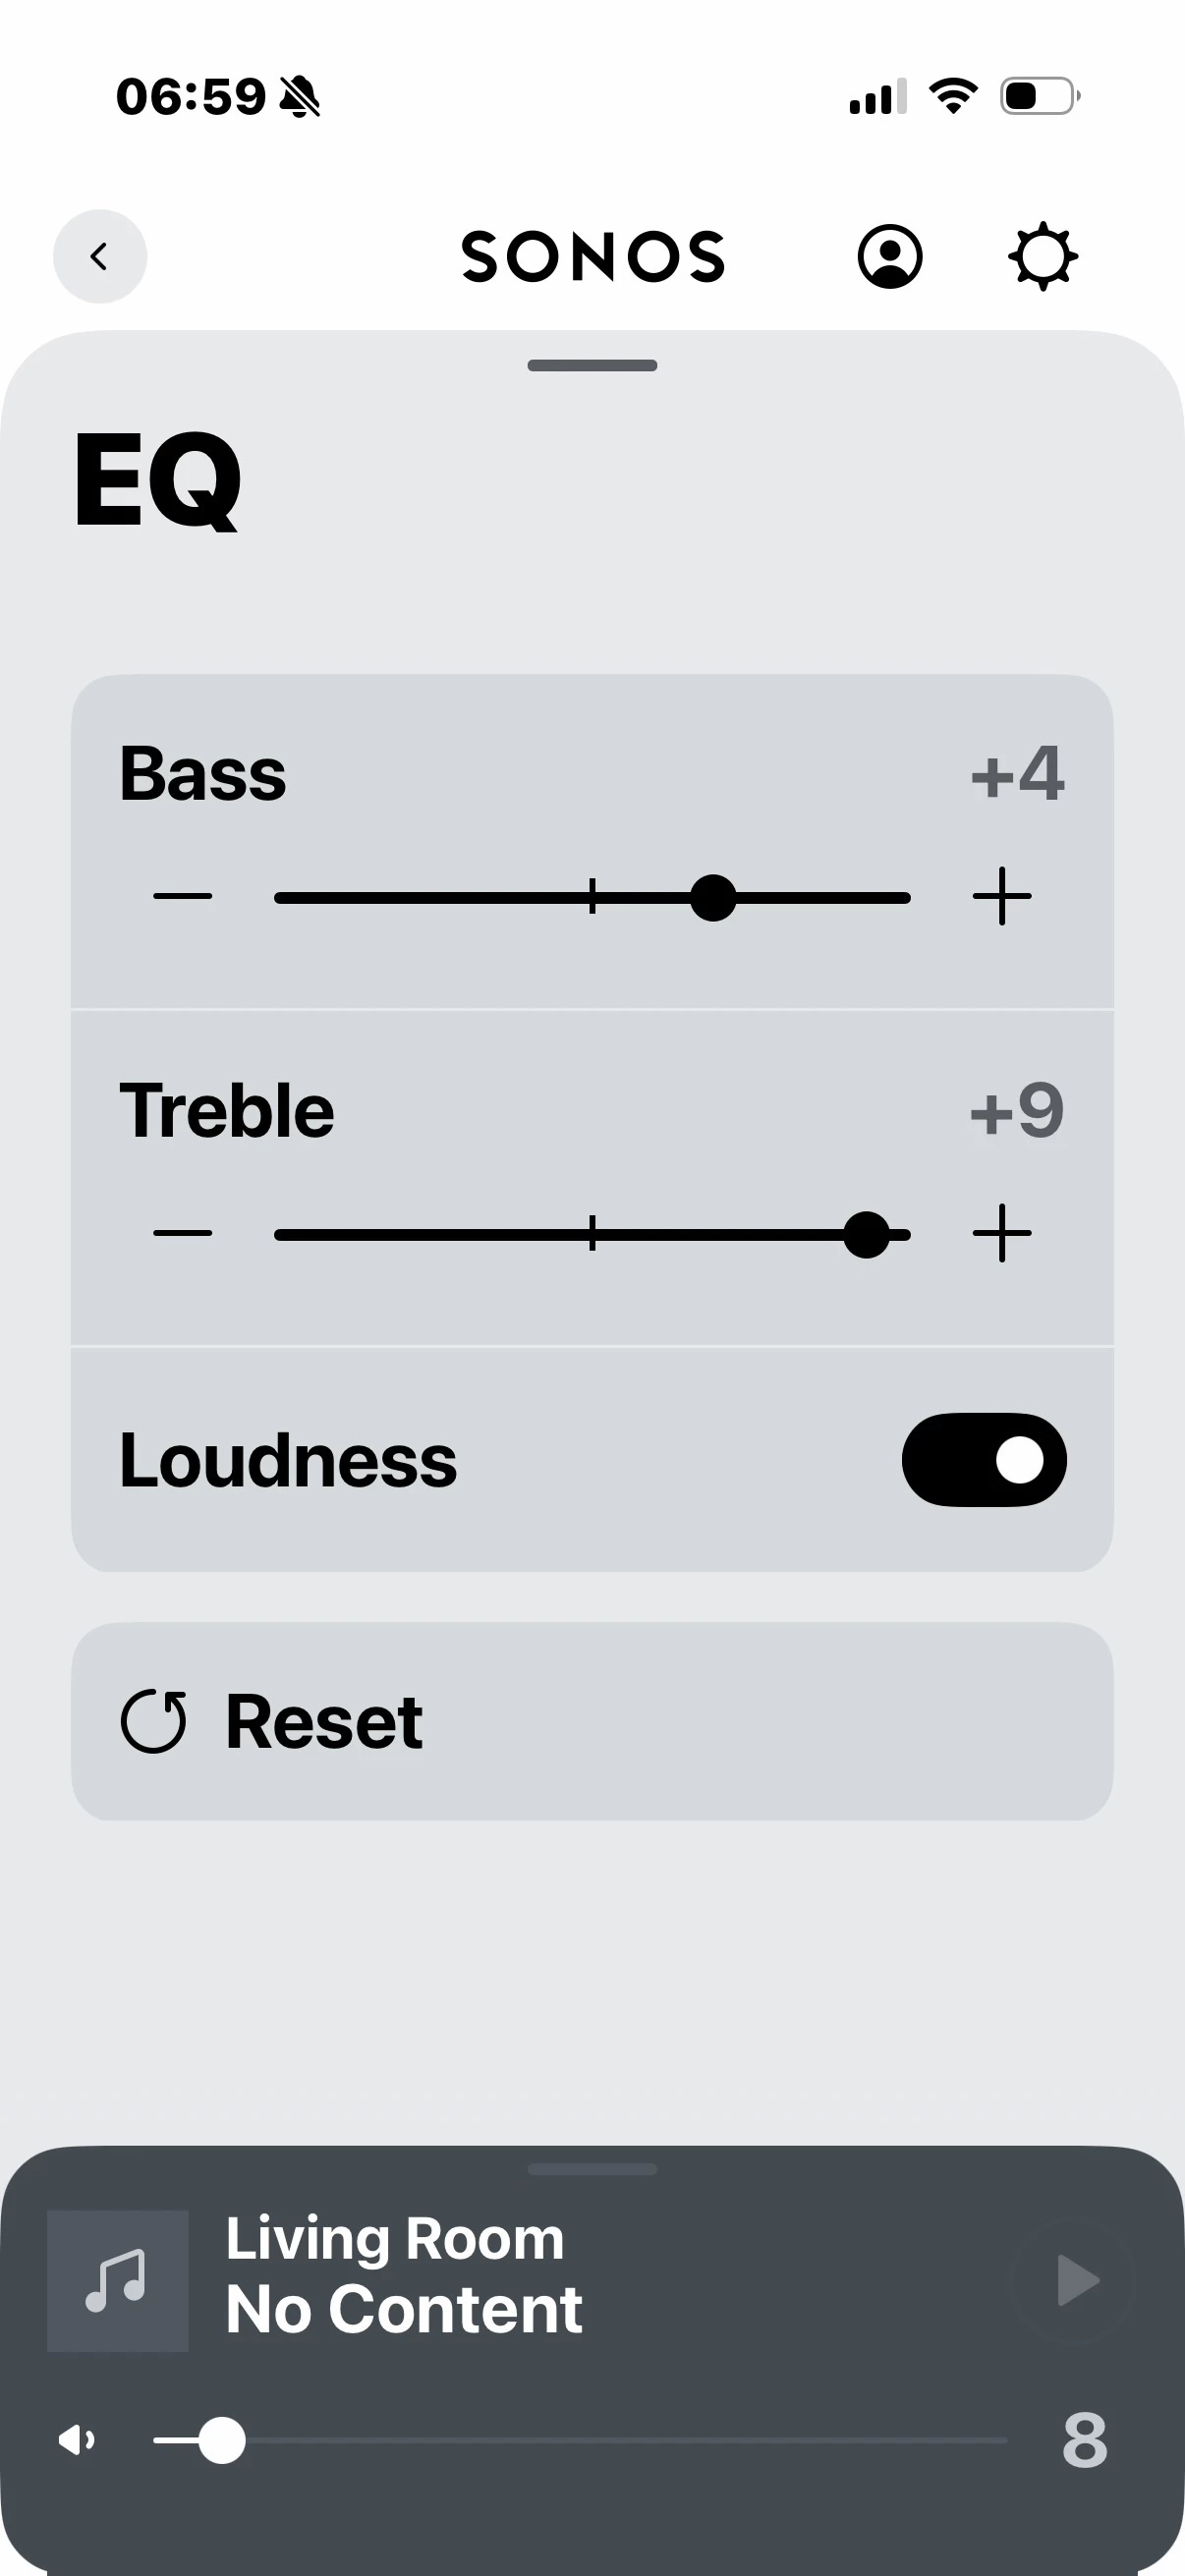1185x2576 pixels.
Task: Click the Bass slider handle
Action: (713, 897)
